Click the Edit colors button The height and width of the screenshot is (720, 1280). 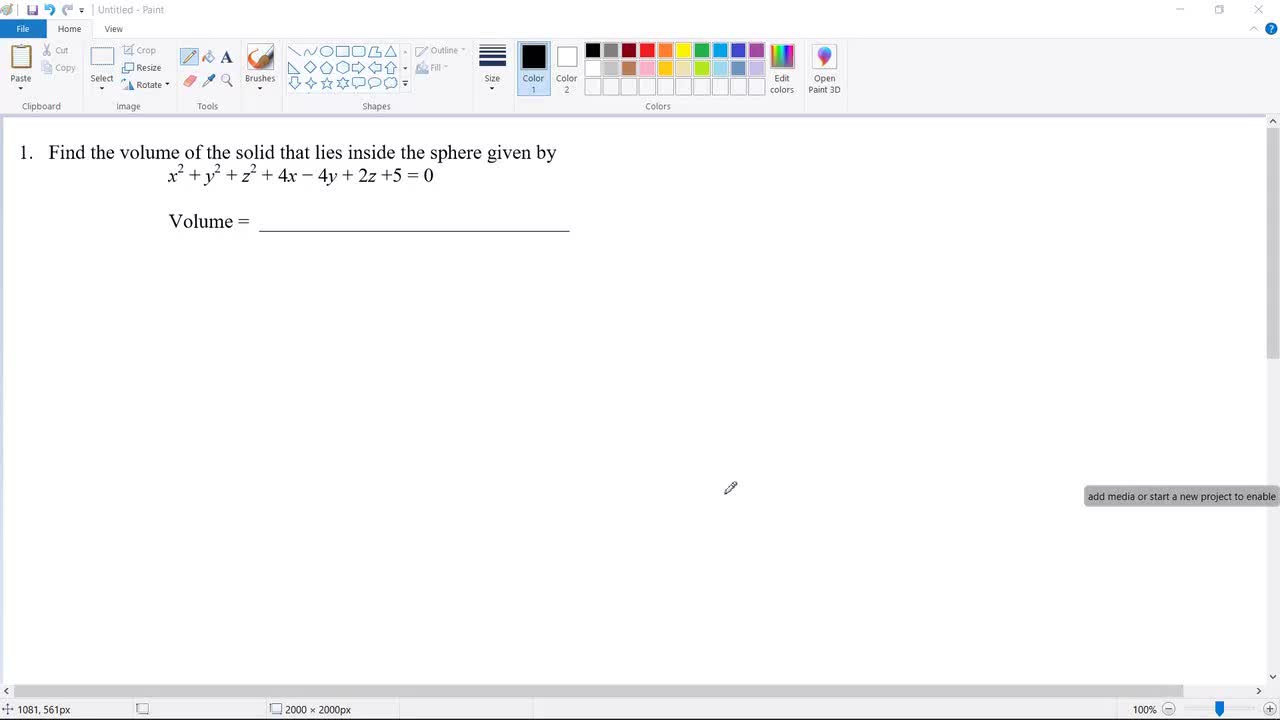(782, 69)
